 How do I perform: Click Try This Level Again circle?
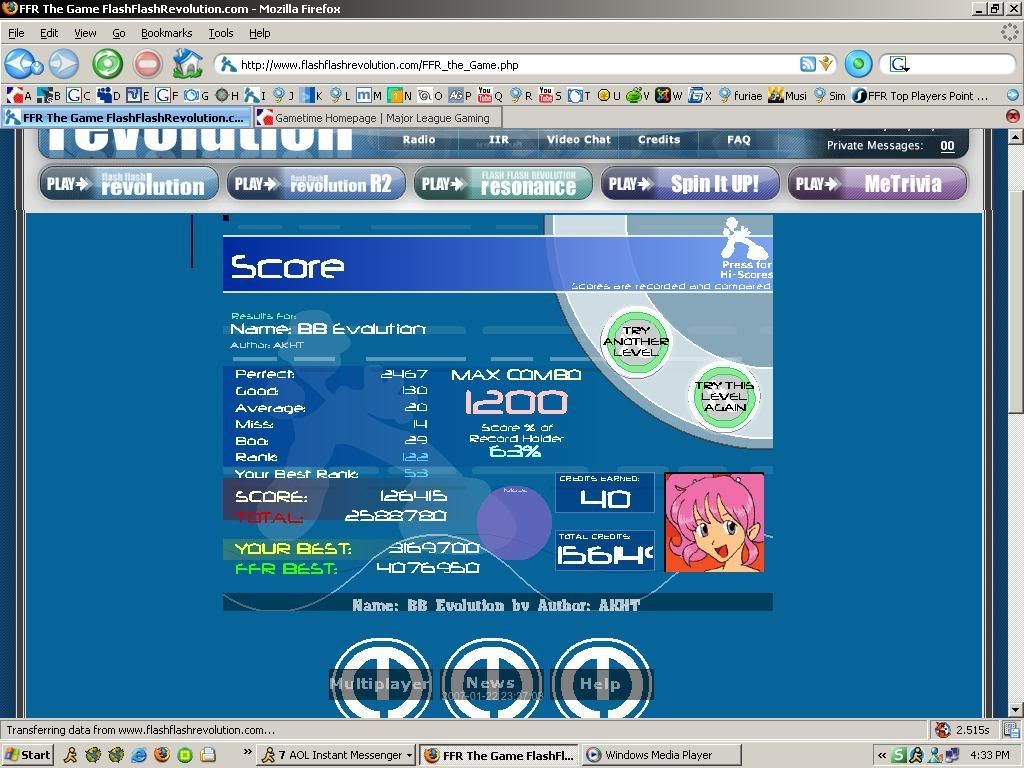pos(725,396)
